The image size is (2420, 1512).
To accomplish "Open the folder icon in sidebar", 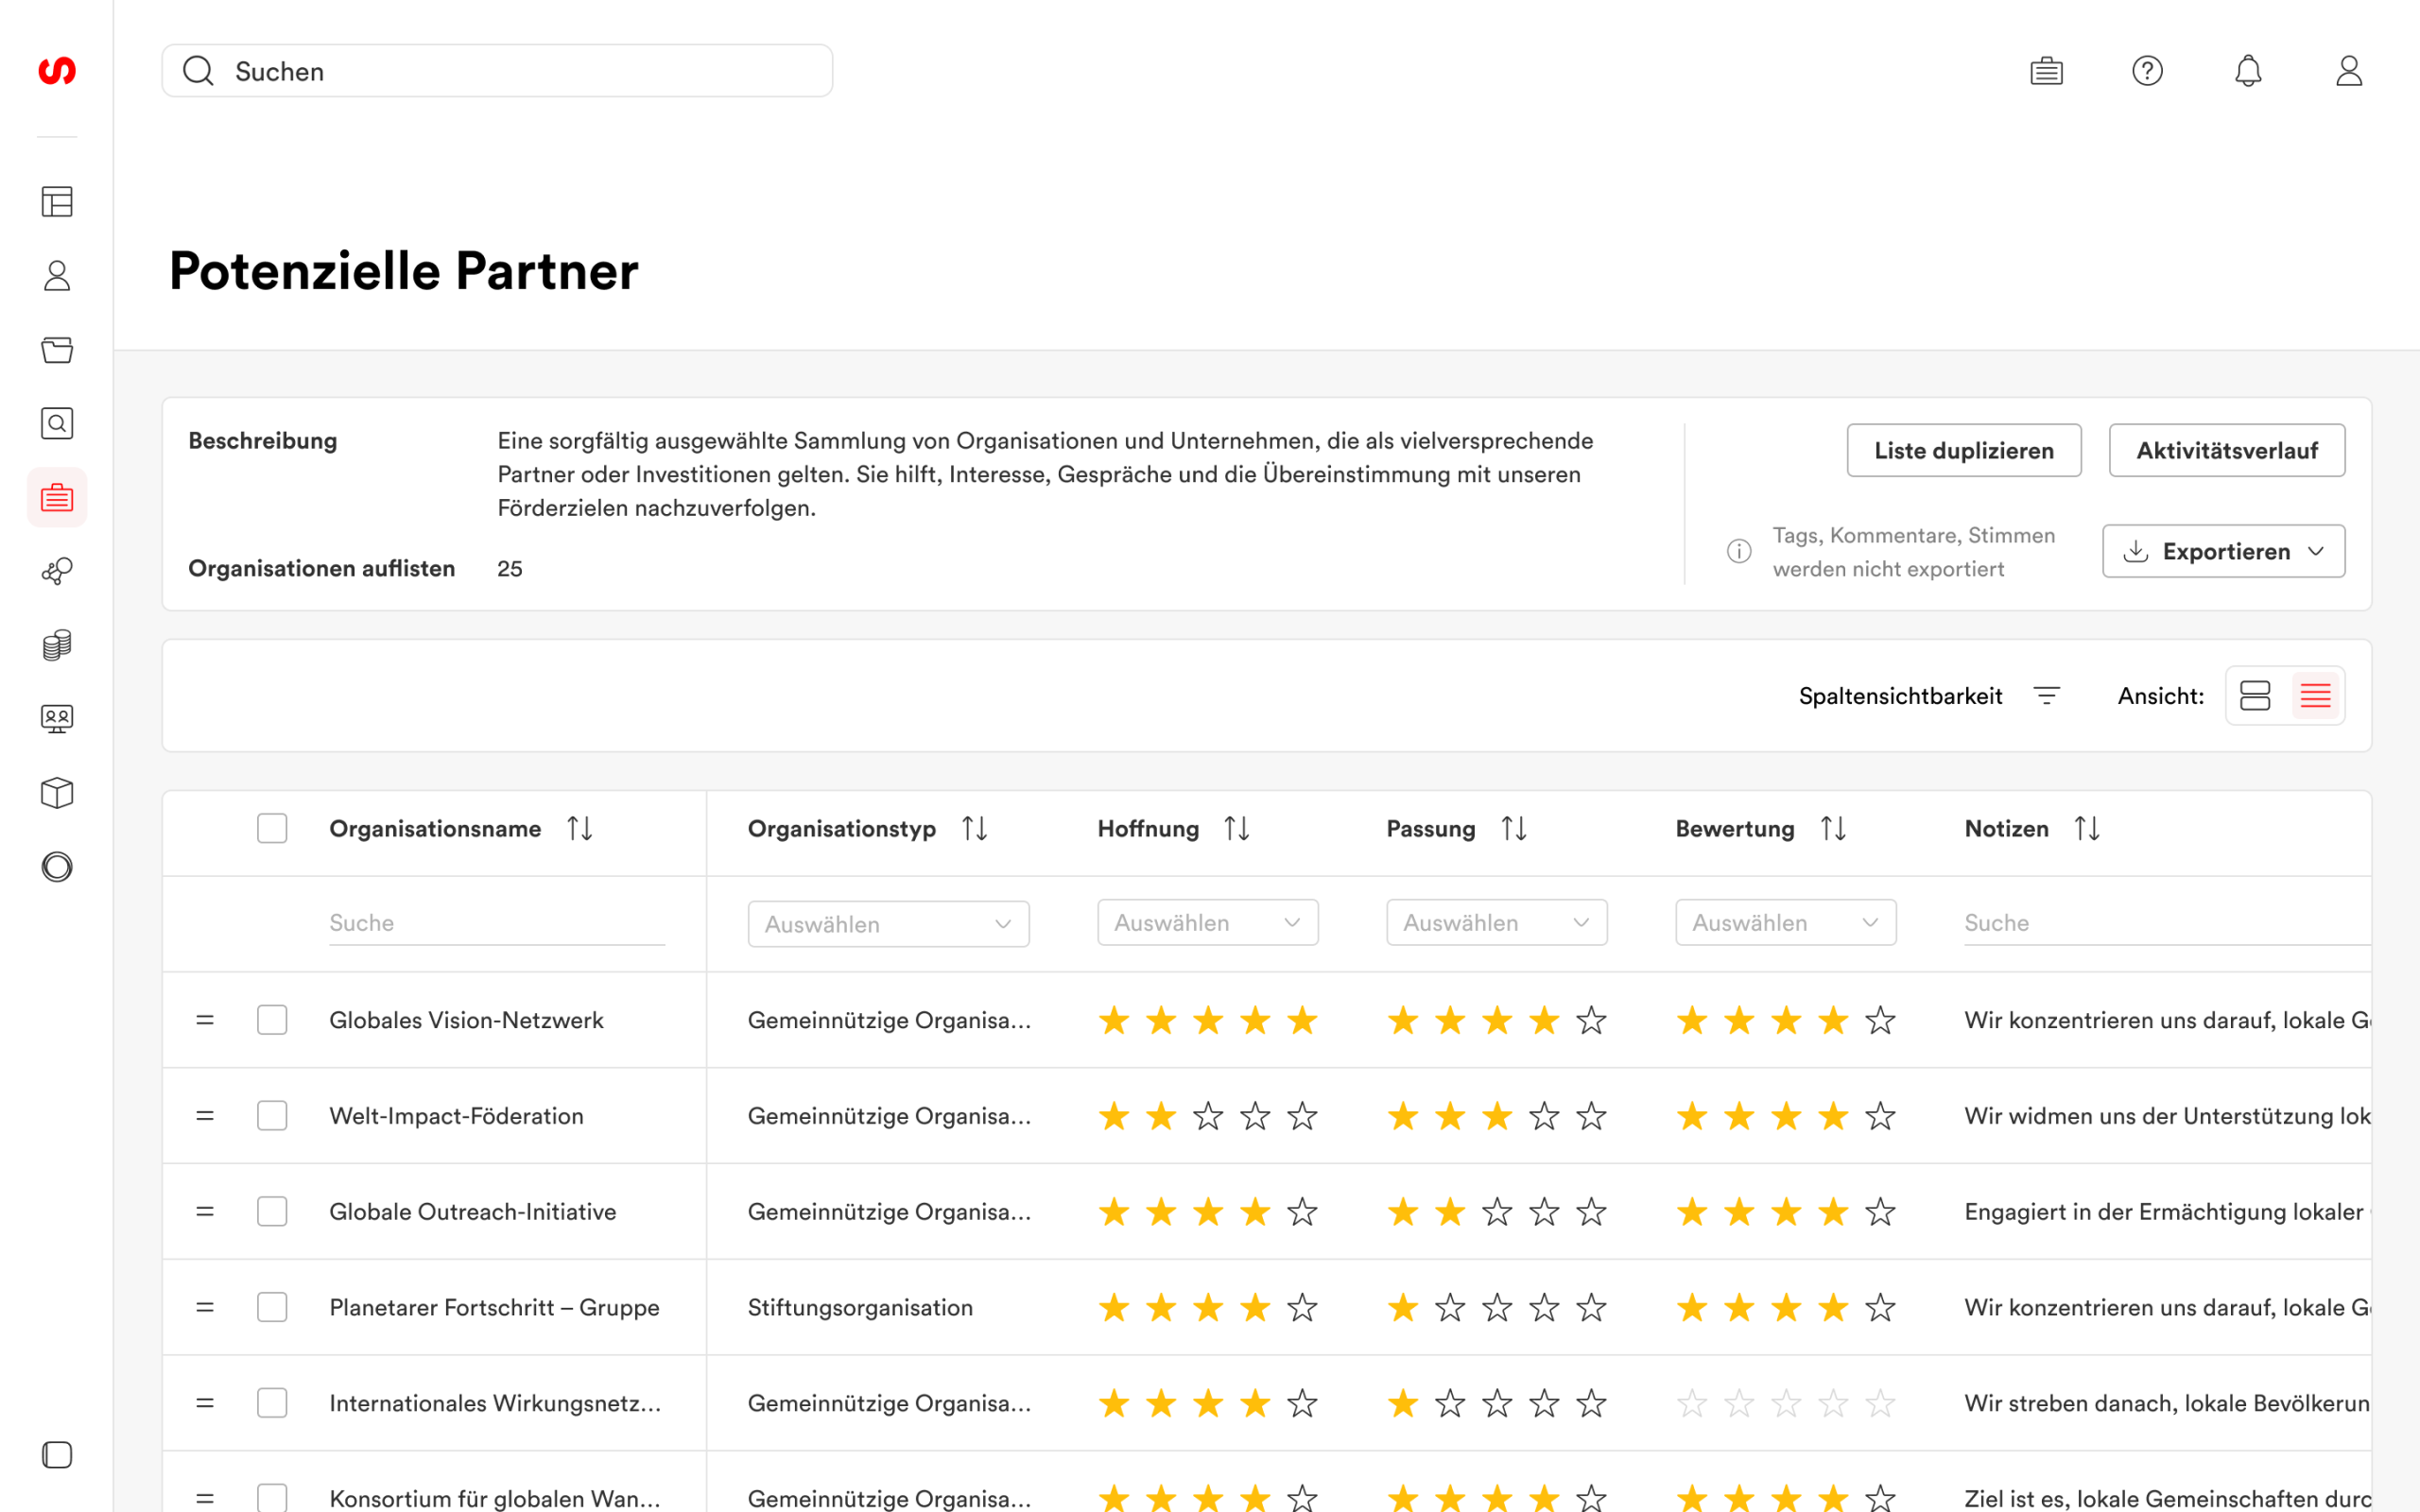I will tap(57, 350).
